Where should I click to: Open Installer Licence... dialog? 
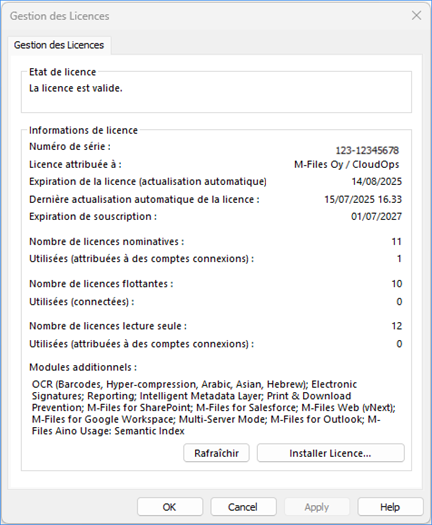click(331, 453)
